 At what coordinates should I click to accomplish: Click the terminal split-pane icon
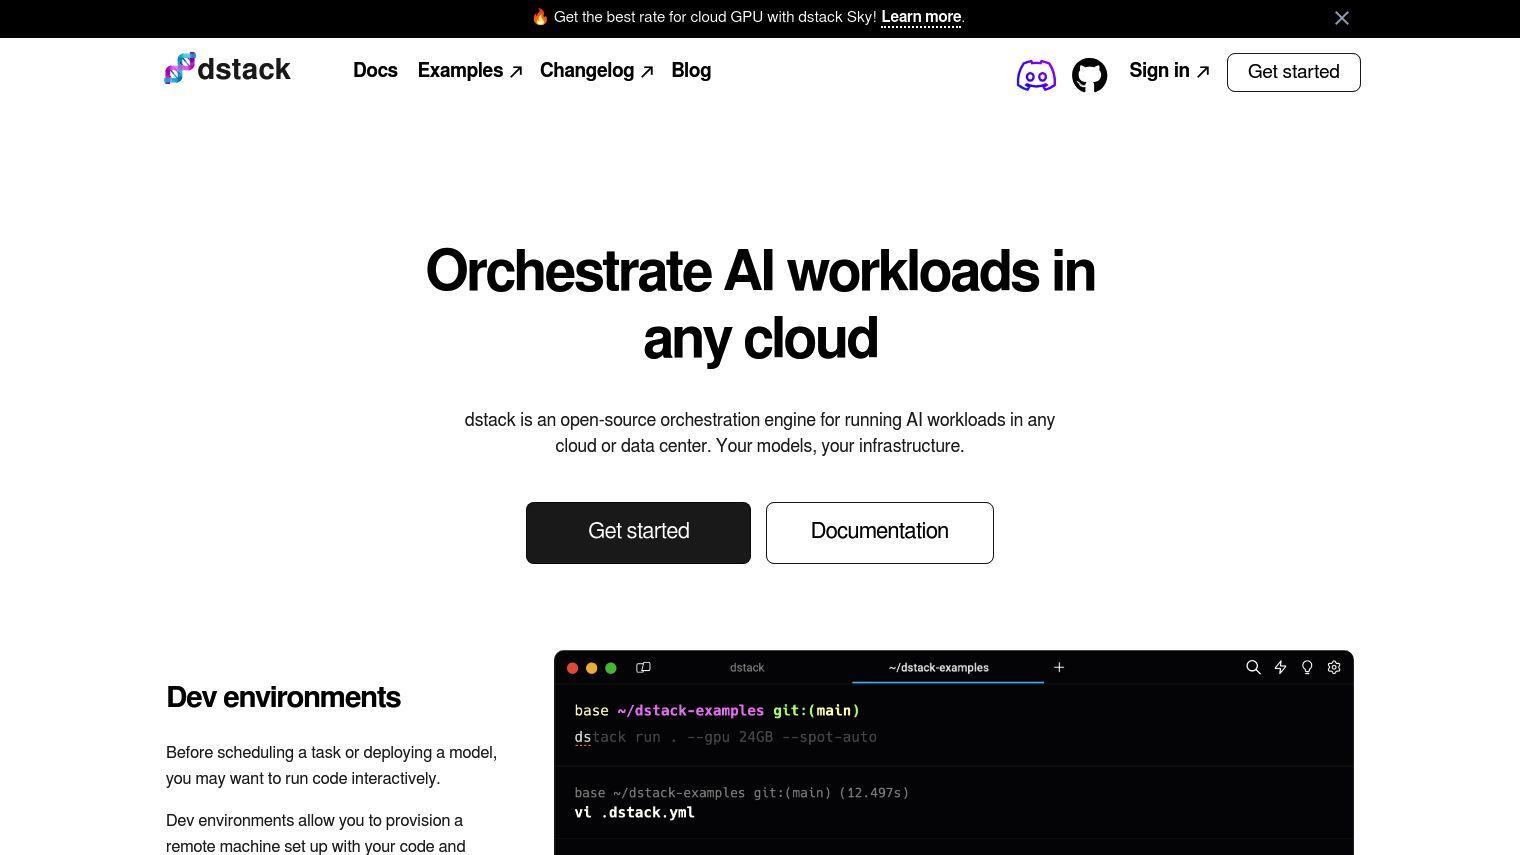pyautogui.click(x=644, y=667)
